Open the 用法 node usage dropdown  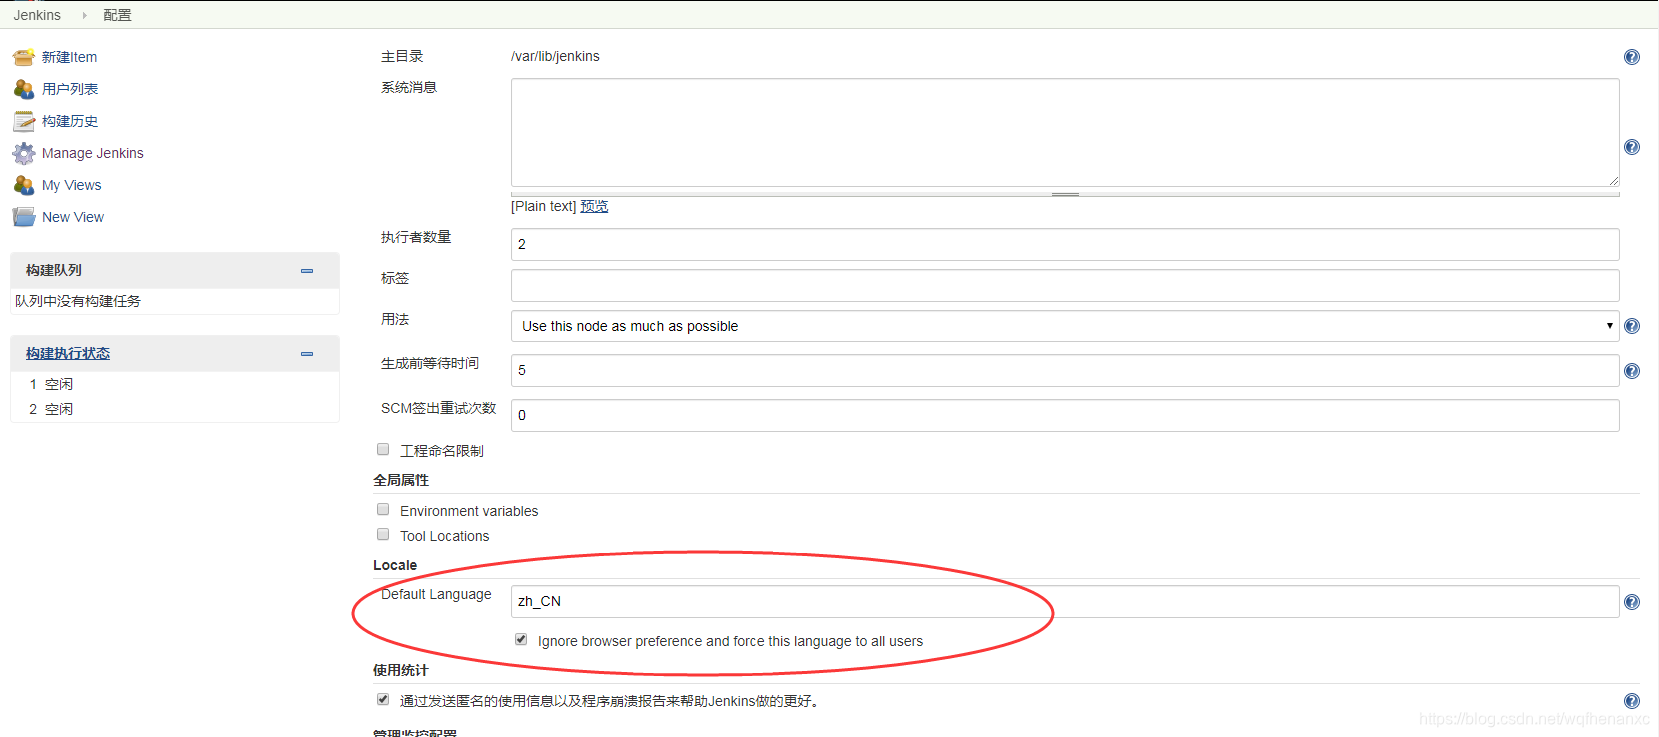(x=1065, y=326)
